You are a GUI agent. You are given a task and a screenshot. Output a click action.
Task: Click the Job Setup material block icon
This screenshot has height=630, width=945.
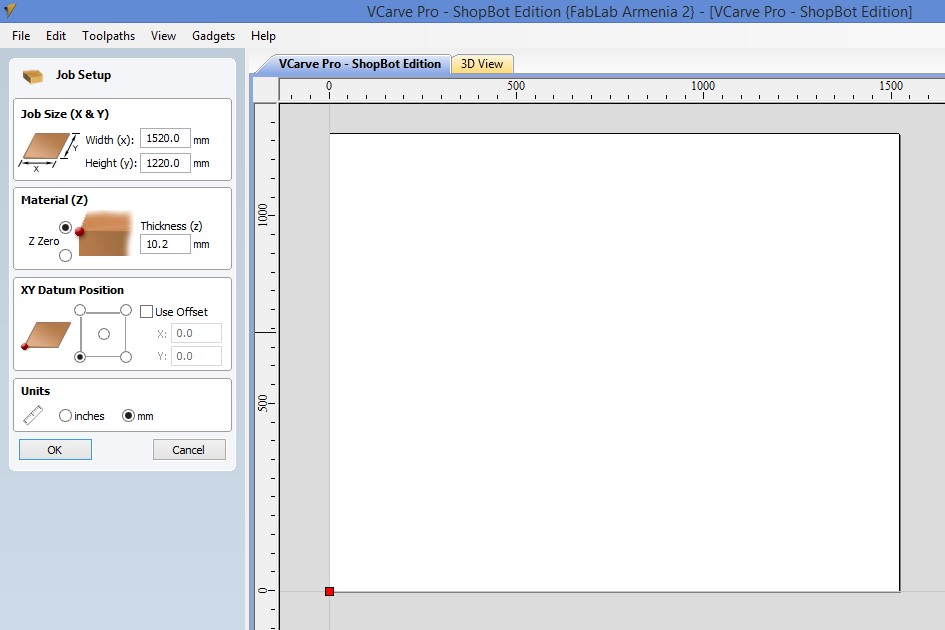33,76
